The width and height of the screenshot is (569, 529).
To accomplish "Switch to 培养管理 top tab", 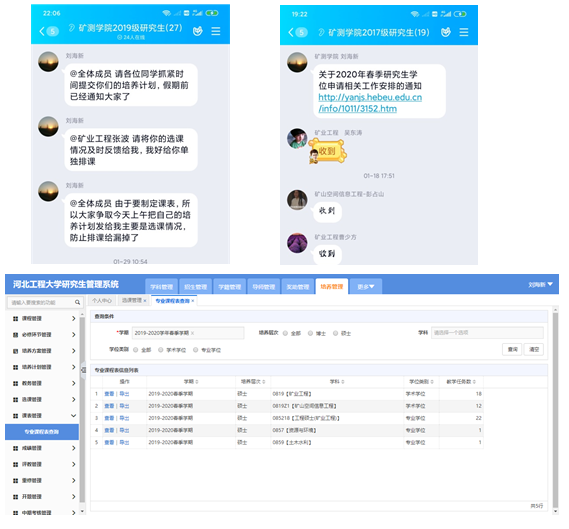I will click(x=332, y=287).
